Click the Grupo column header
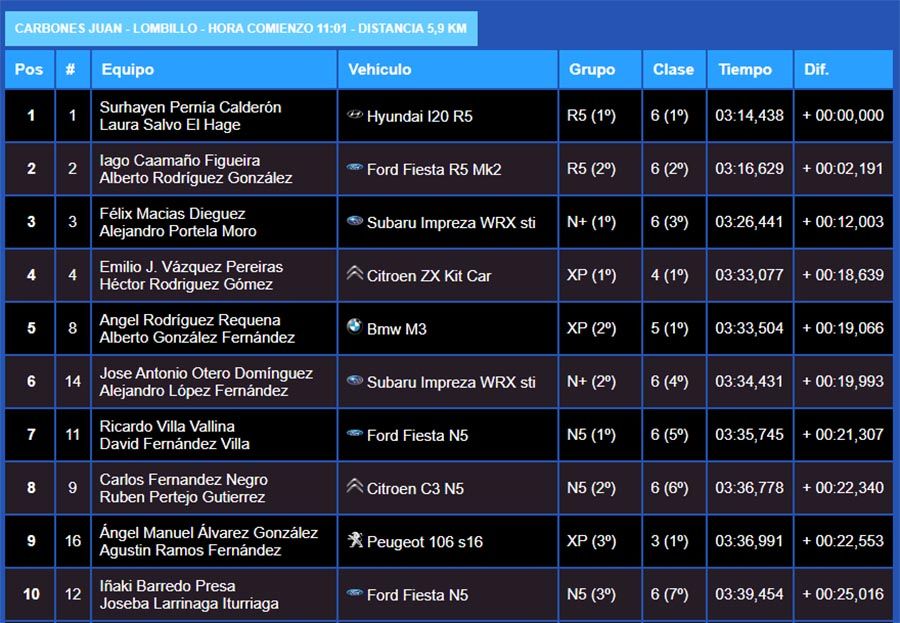Image resolution: width=900 pixels, height=623 pixels. [592, 70]
